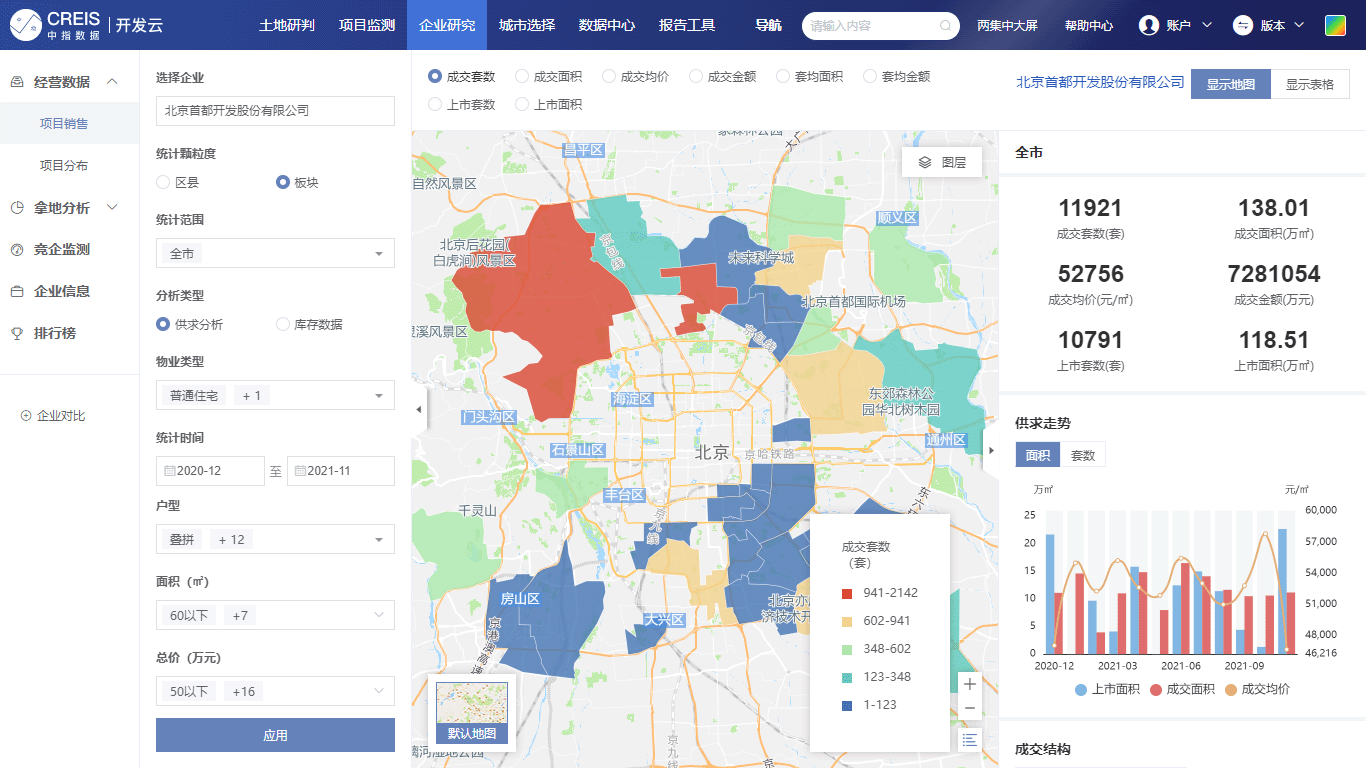Image resolution: width=1366 pixels, height=768 pixels.
Task: Select the 上市套数 radio option
Action: click(435, 104)
